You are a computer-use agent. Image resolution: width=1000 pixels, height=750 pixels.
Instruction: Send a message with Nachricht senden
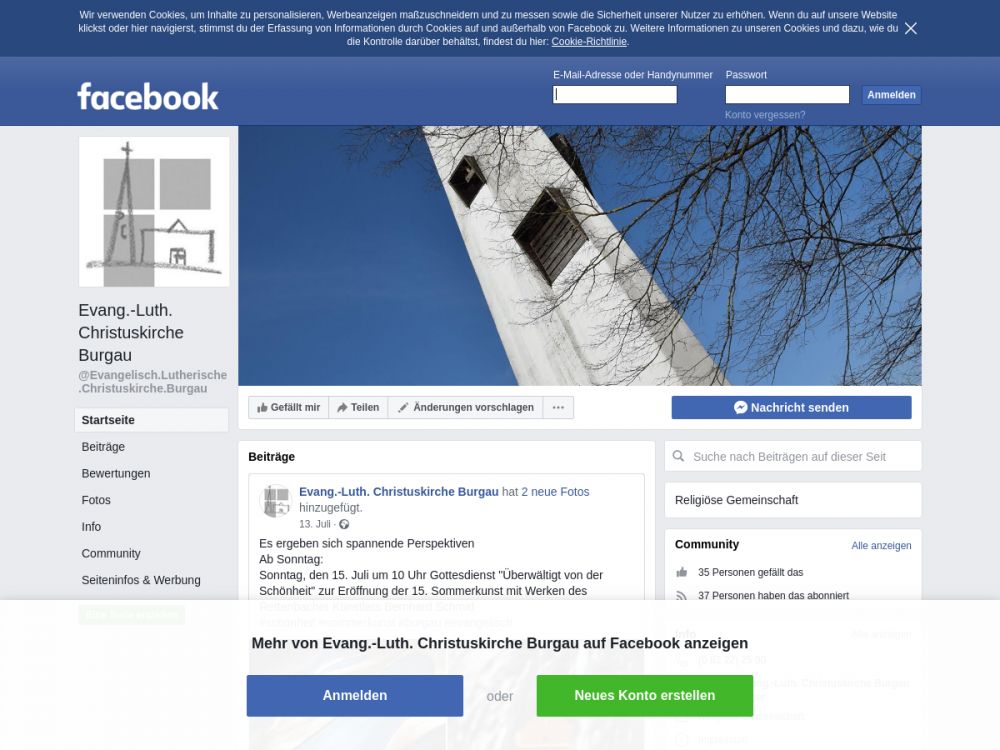pyautogui.click(x=791, y=408)
